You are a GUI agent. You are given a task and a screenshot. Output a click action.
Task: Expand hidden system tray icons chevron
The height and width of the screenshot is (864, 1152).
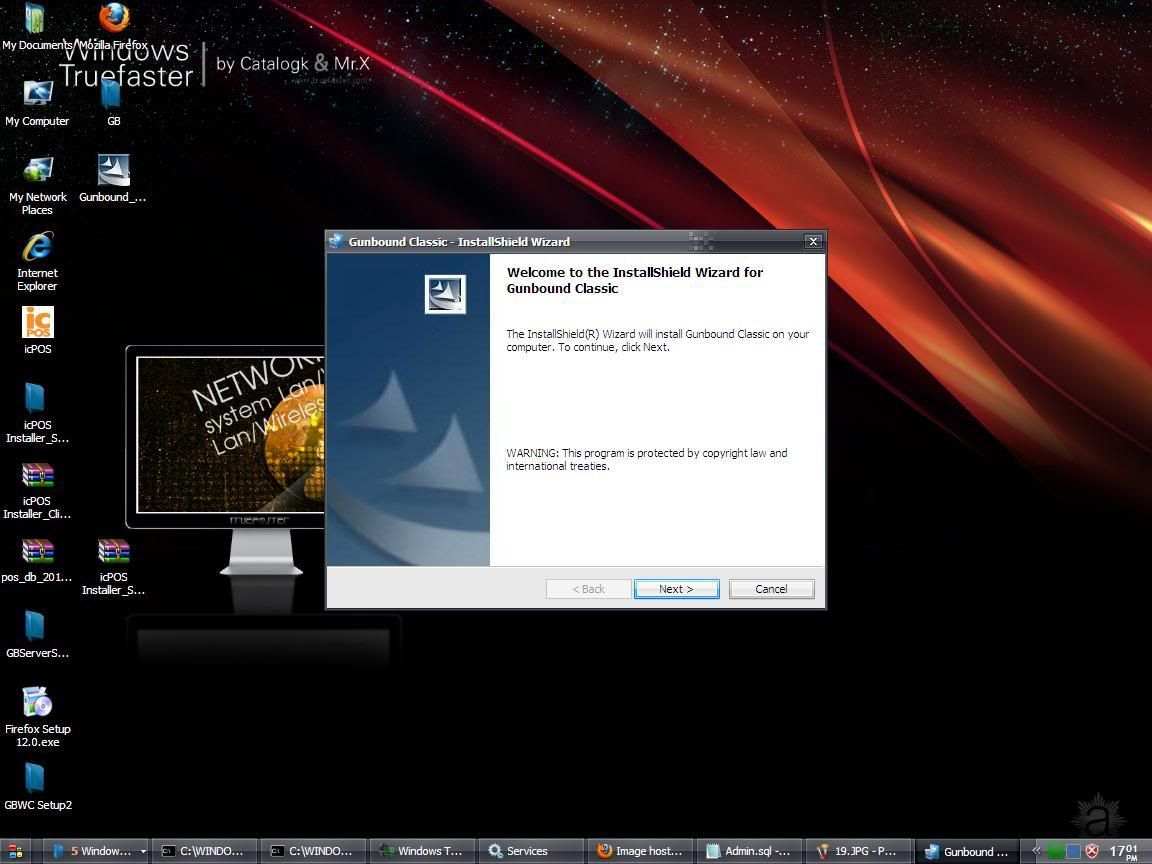(1037, 851)
